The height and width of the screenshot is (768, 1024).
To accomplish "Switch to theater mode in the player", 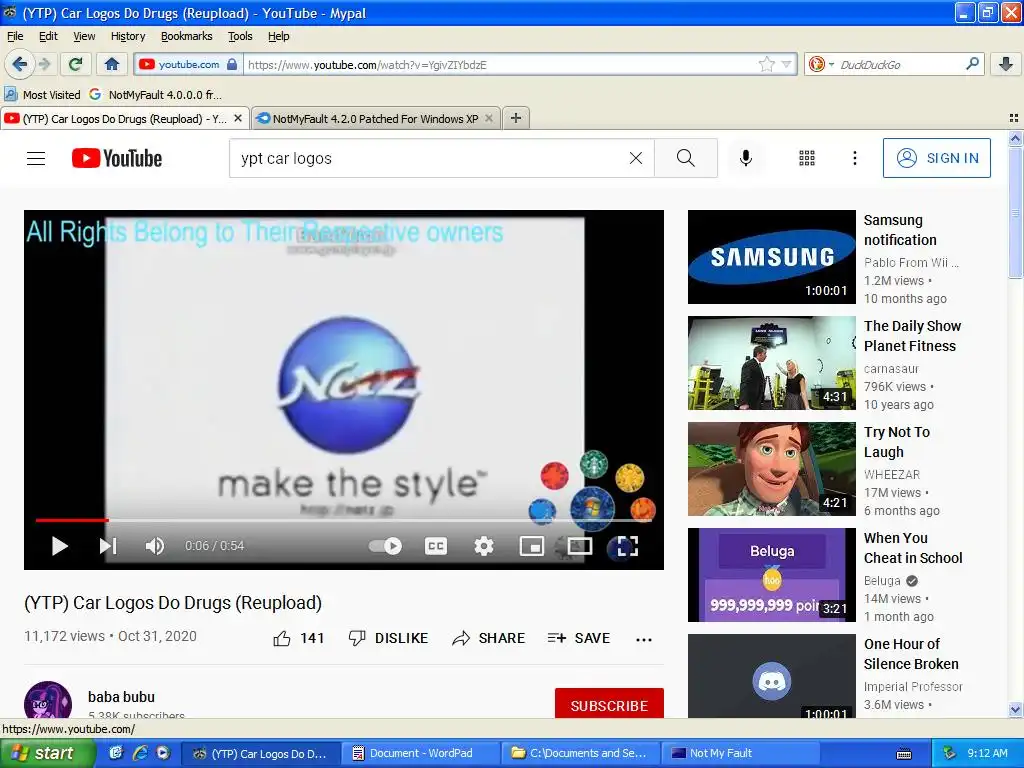I will point(580,546).
